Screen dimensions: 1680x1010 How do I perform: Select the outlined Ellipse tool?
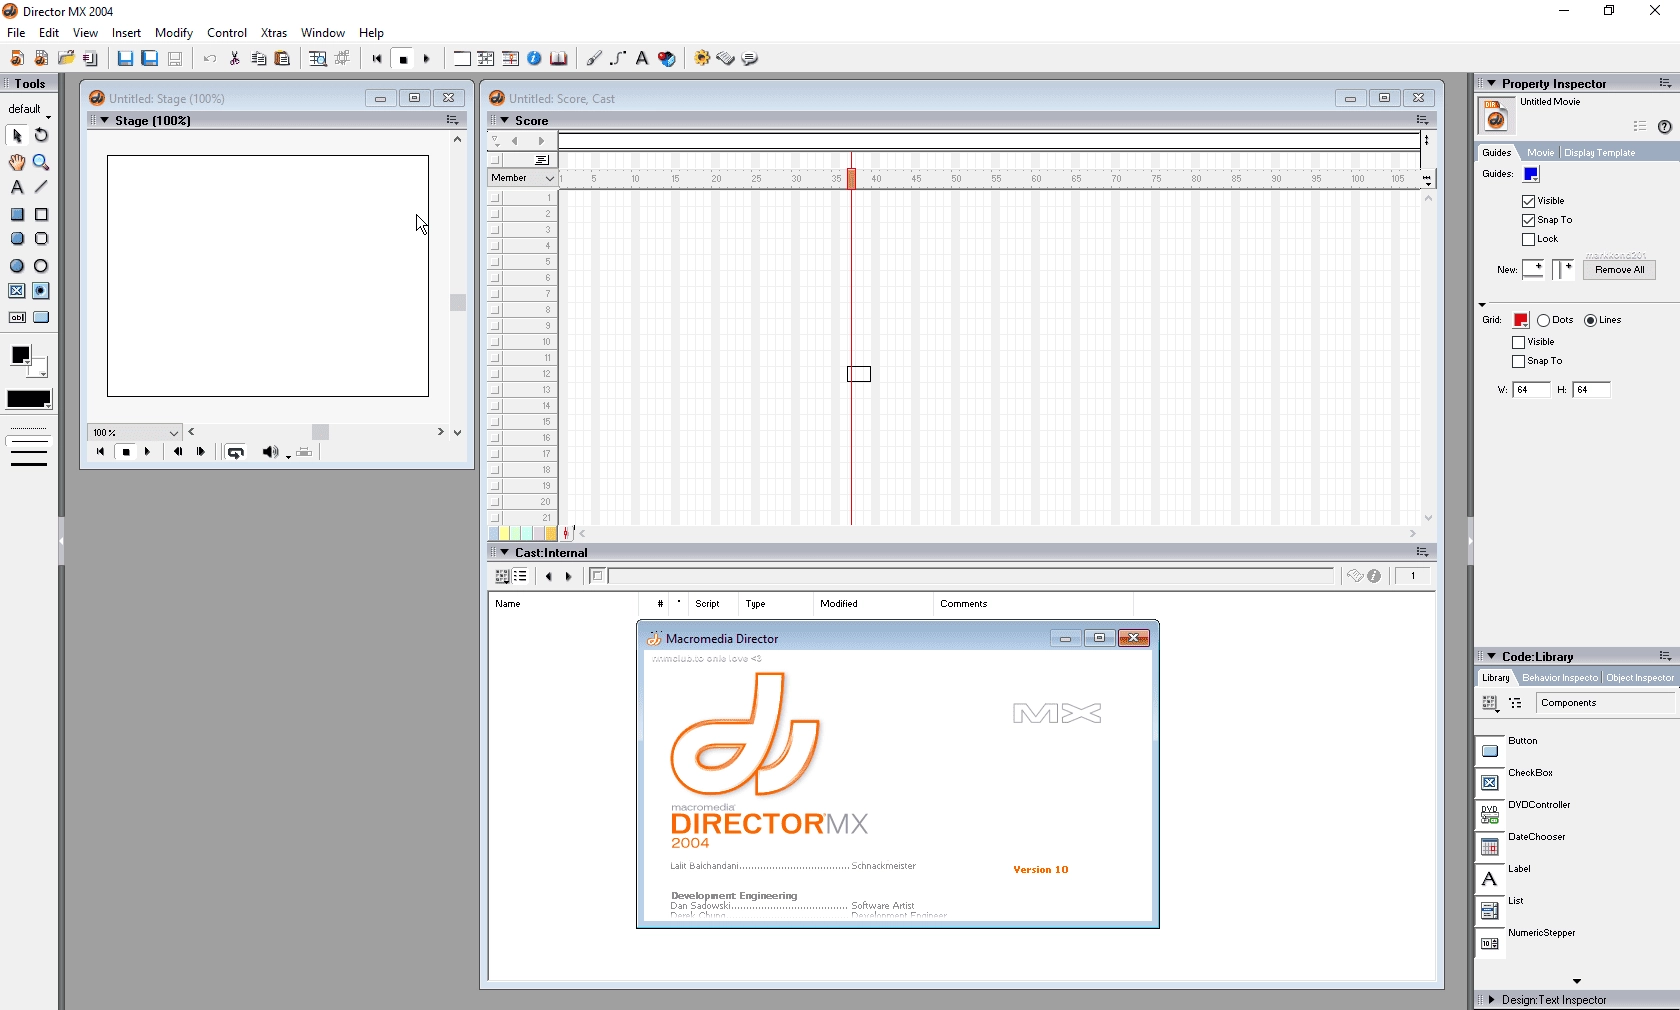41,266
